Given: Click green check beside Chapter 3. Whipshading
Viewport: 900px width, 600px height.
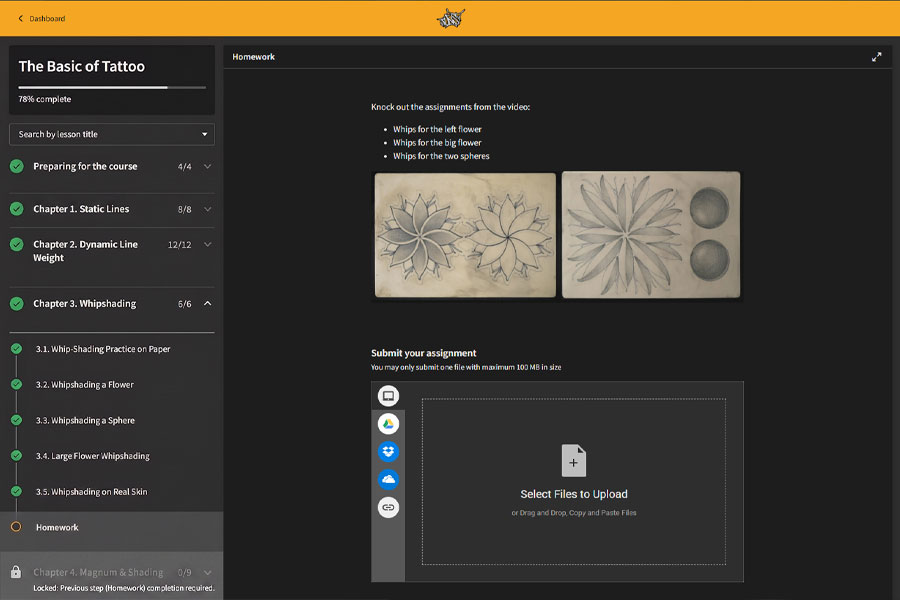Looking at the screenshot, I should (17, 304).
